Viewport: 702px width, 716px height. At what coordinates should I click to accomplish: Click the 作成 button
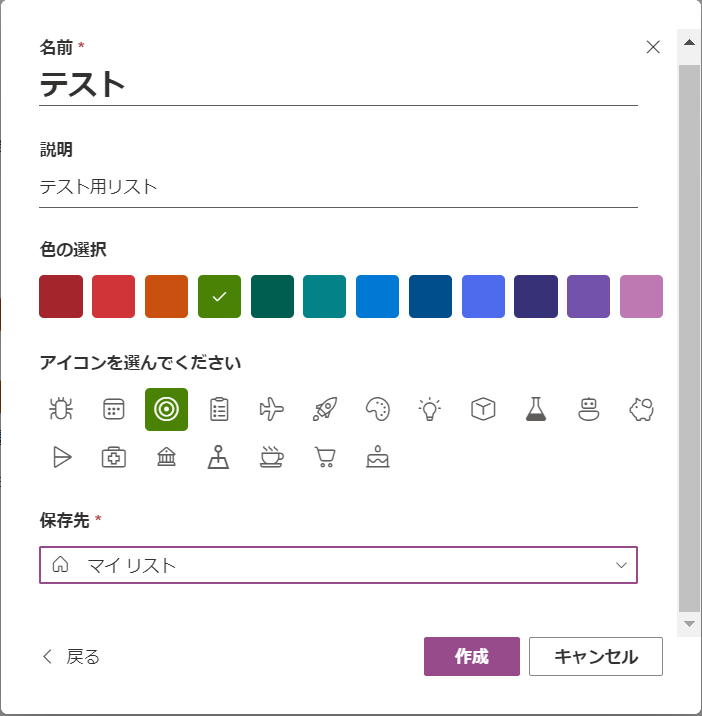[x=472, y=656]
